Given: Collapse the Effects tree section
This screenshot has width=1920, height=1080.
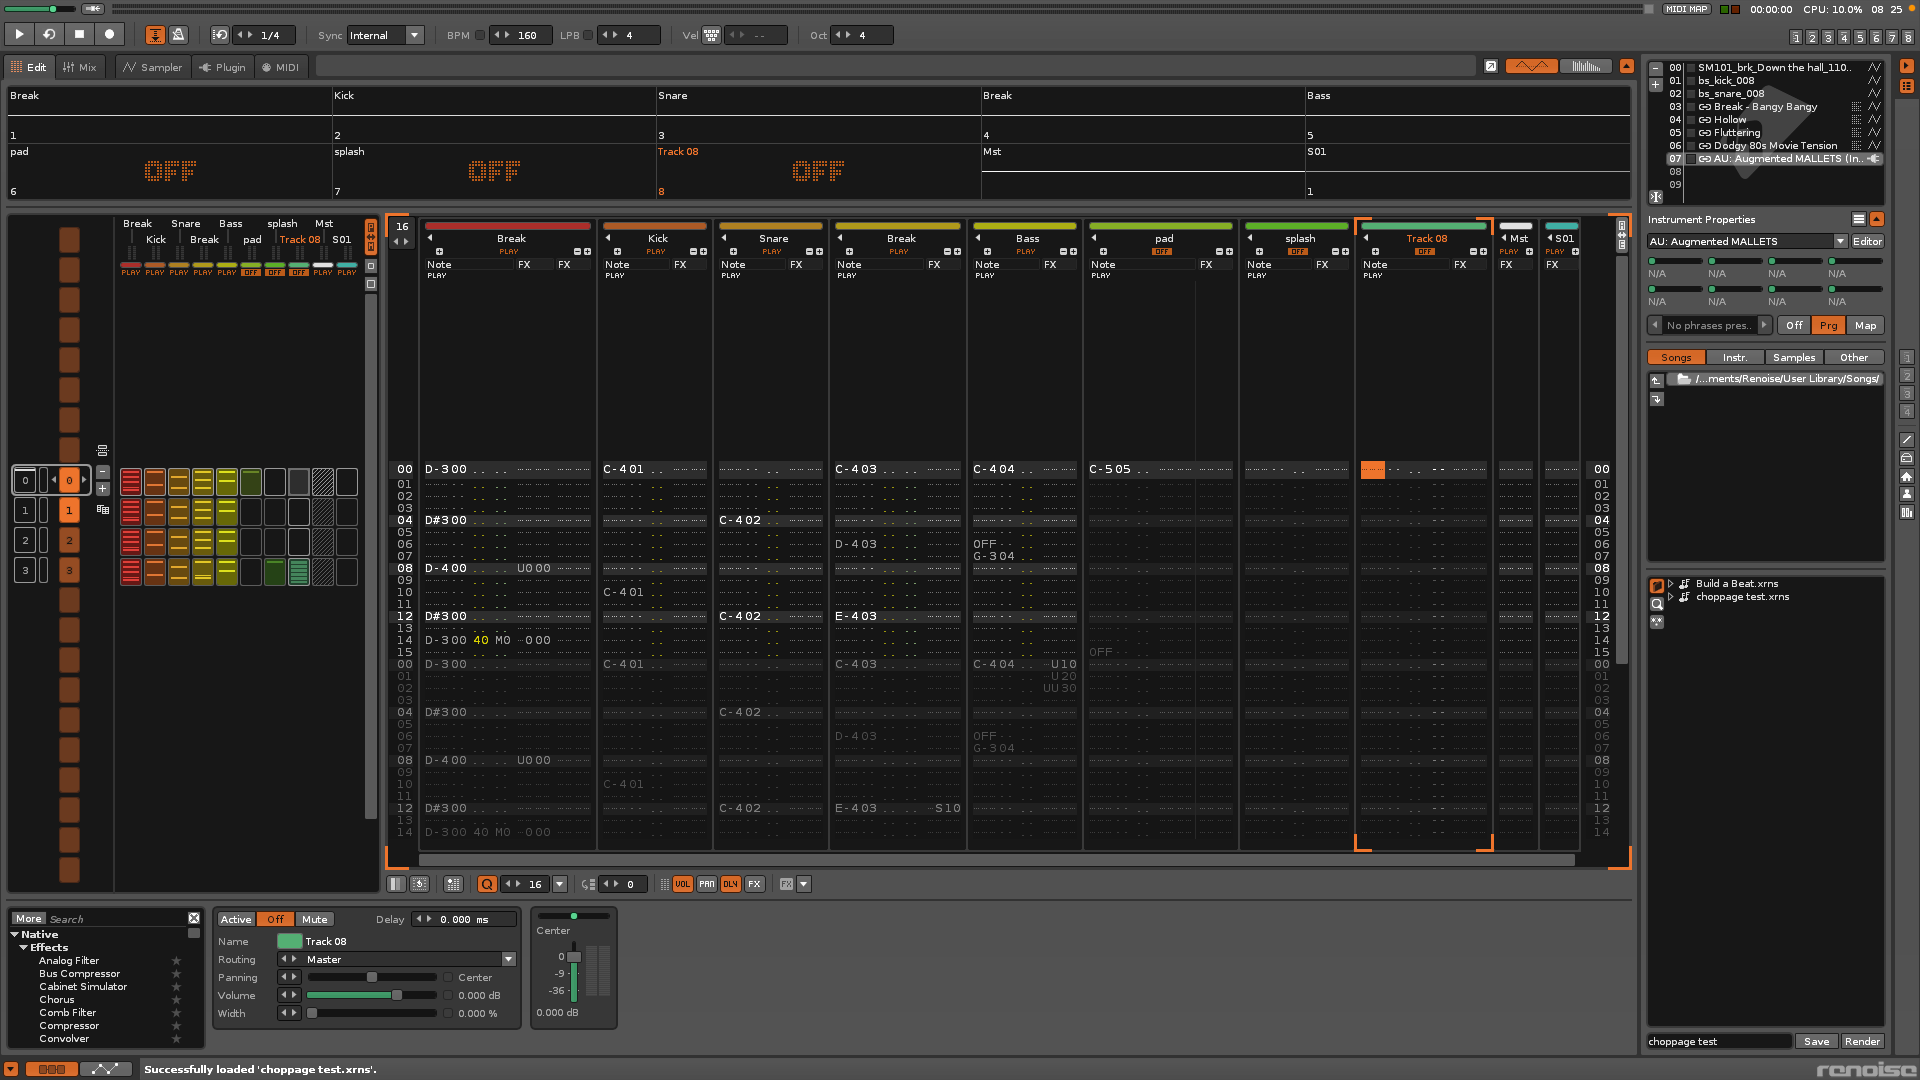Looking at the screenshot, I should pos(23,947).
